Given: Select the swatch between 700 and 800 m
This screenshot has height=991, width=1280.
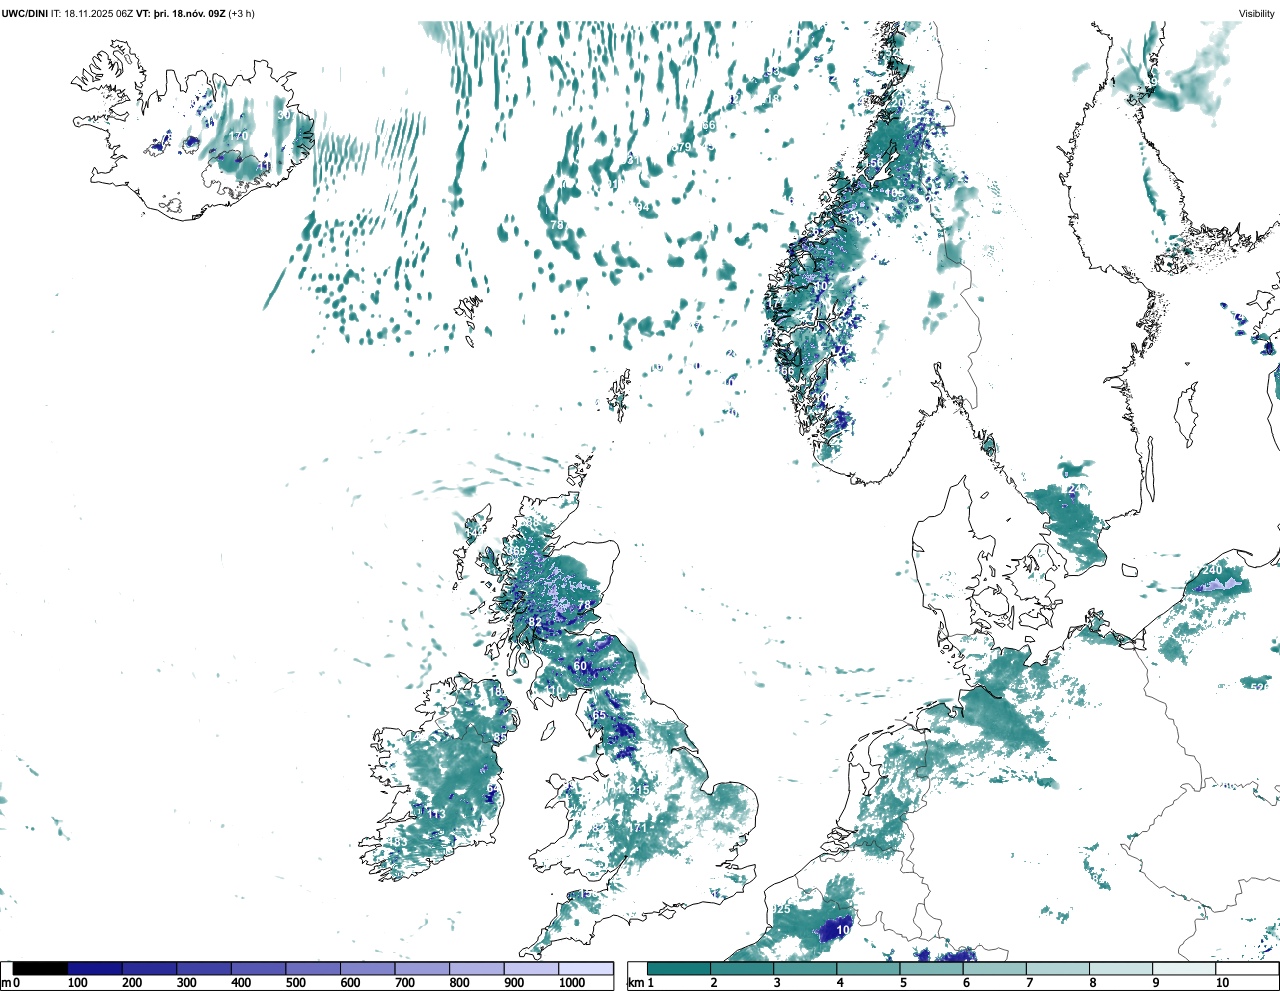Looking at the screenshot, I should pos(422,968).
